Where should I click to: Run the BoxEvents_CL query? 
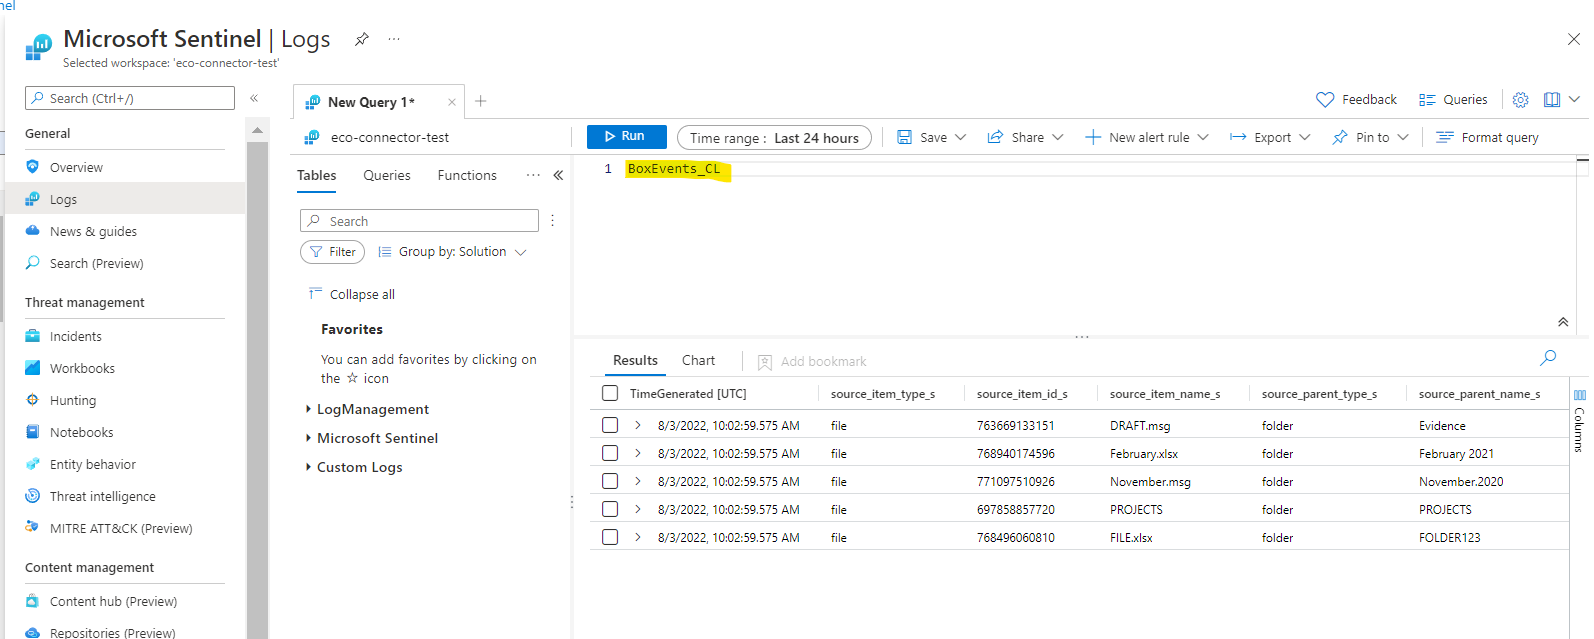click(626, 136)
